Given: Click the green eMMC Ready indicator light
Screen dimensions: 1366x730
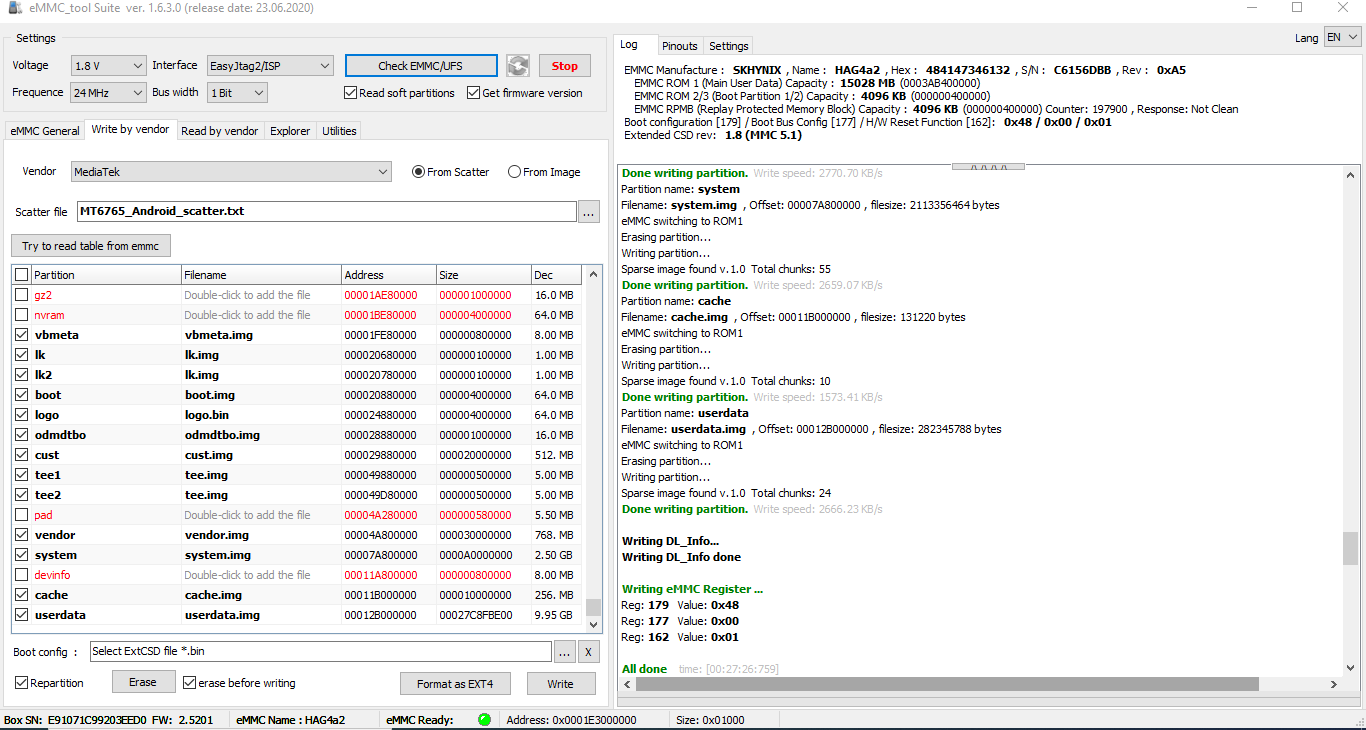Looking at the screenshot, I should [485, 719].
